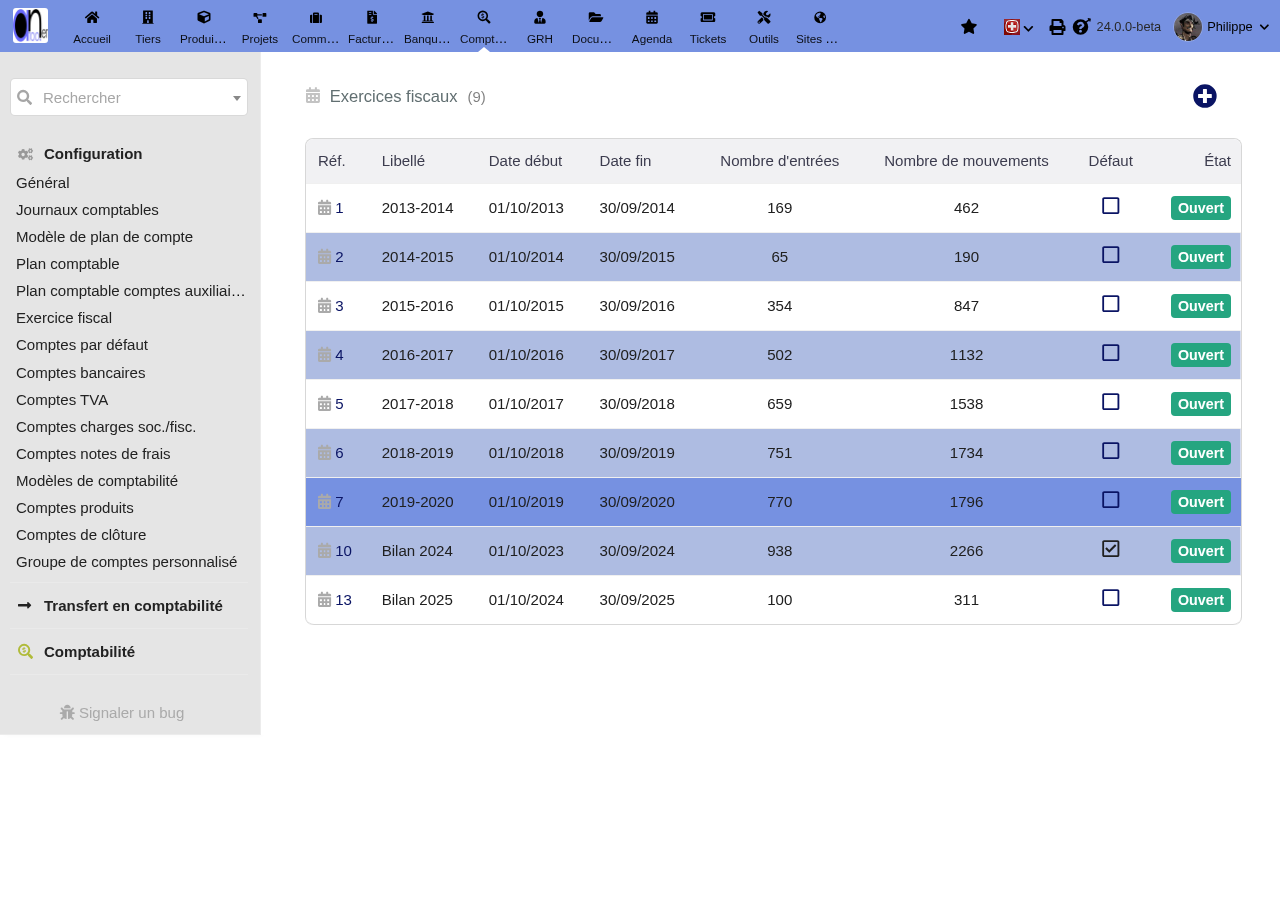Open the language flag dropdown

tap(1018, 27)
